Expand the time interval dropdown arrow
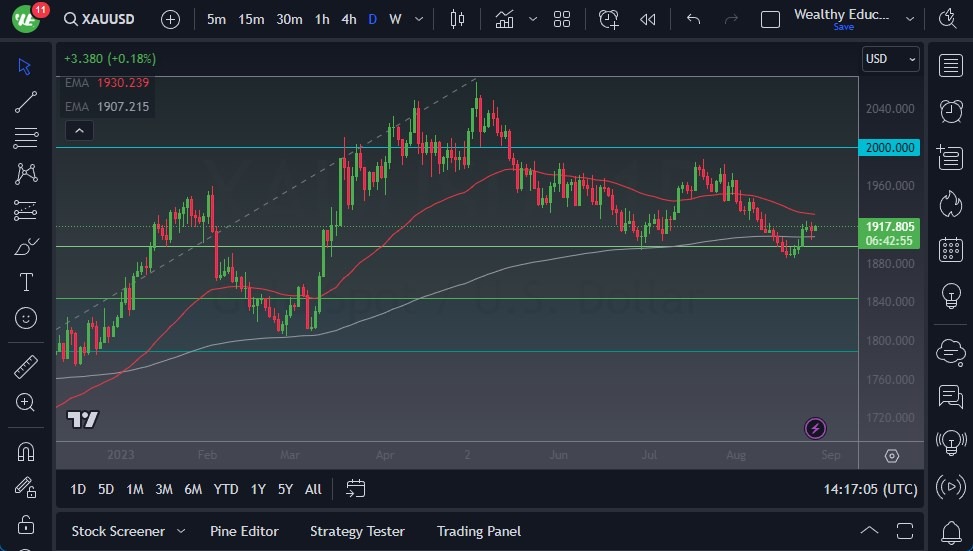Image resolution: width=973 pixels, height=551 pixels. (x=418, y=19)
